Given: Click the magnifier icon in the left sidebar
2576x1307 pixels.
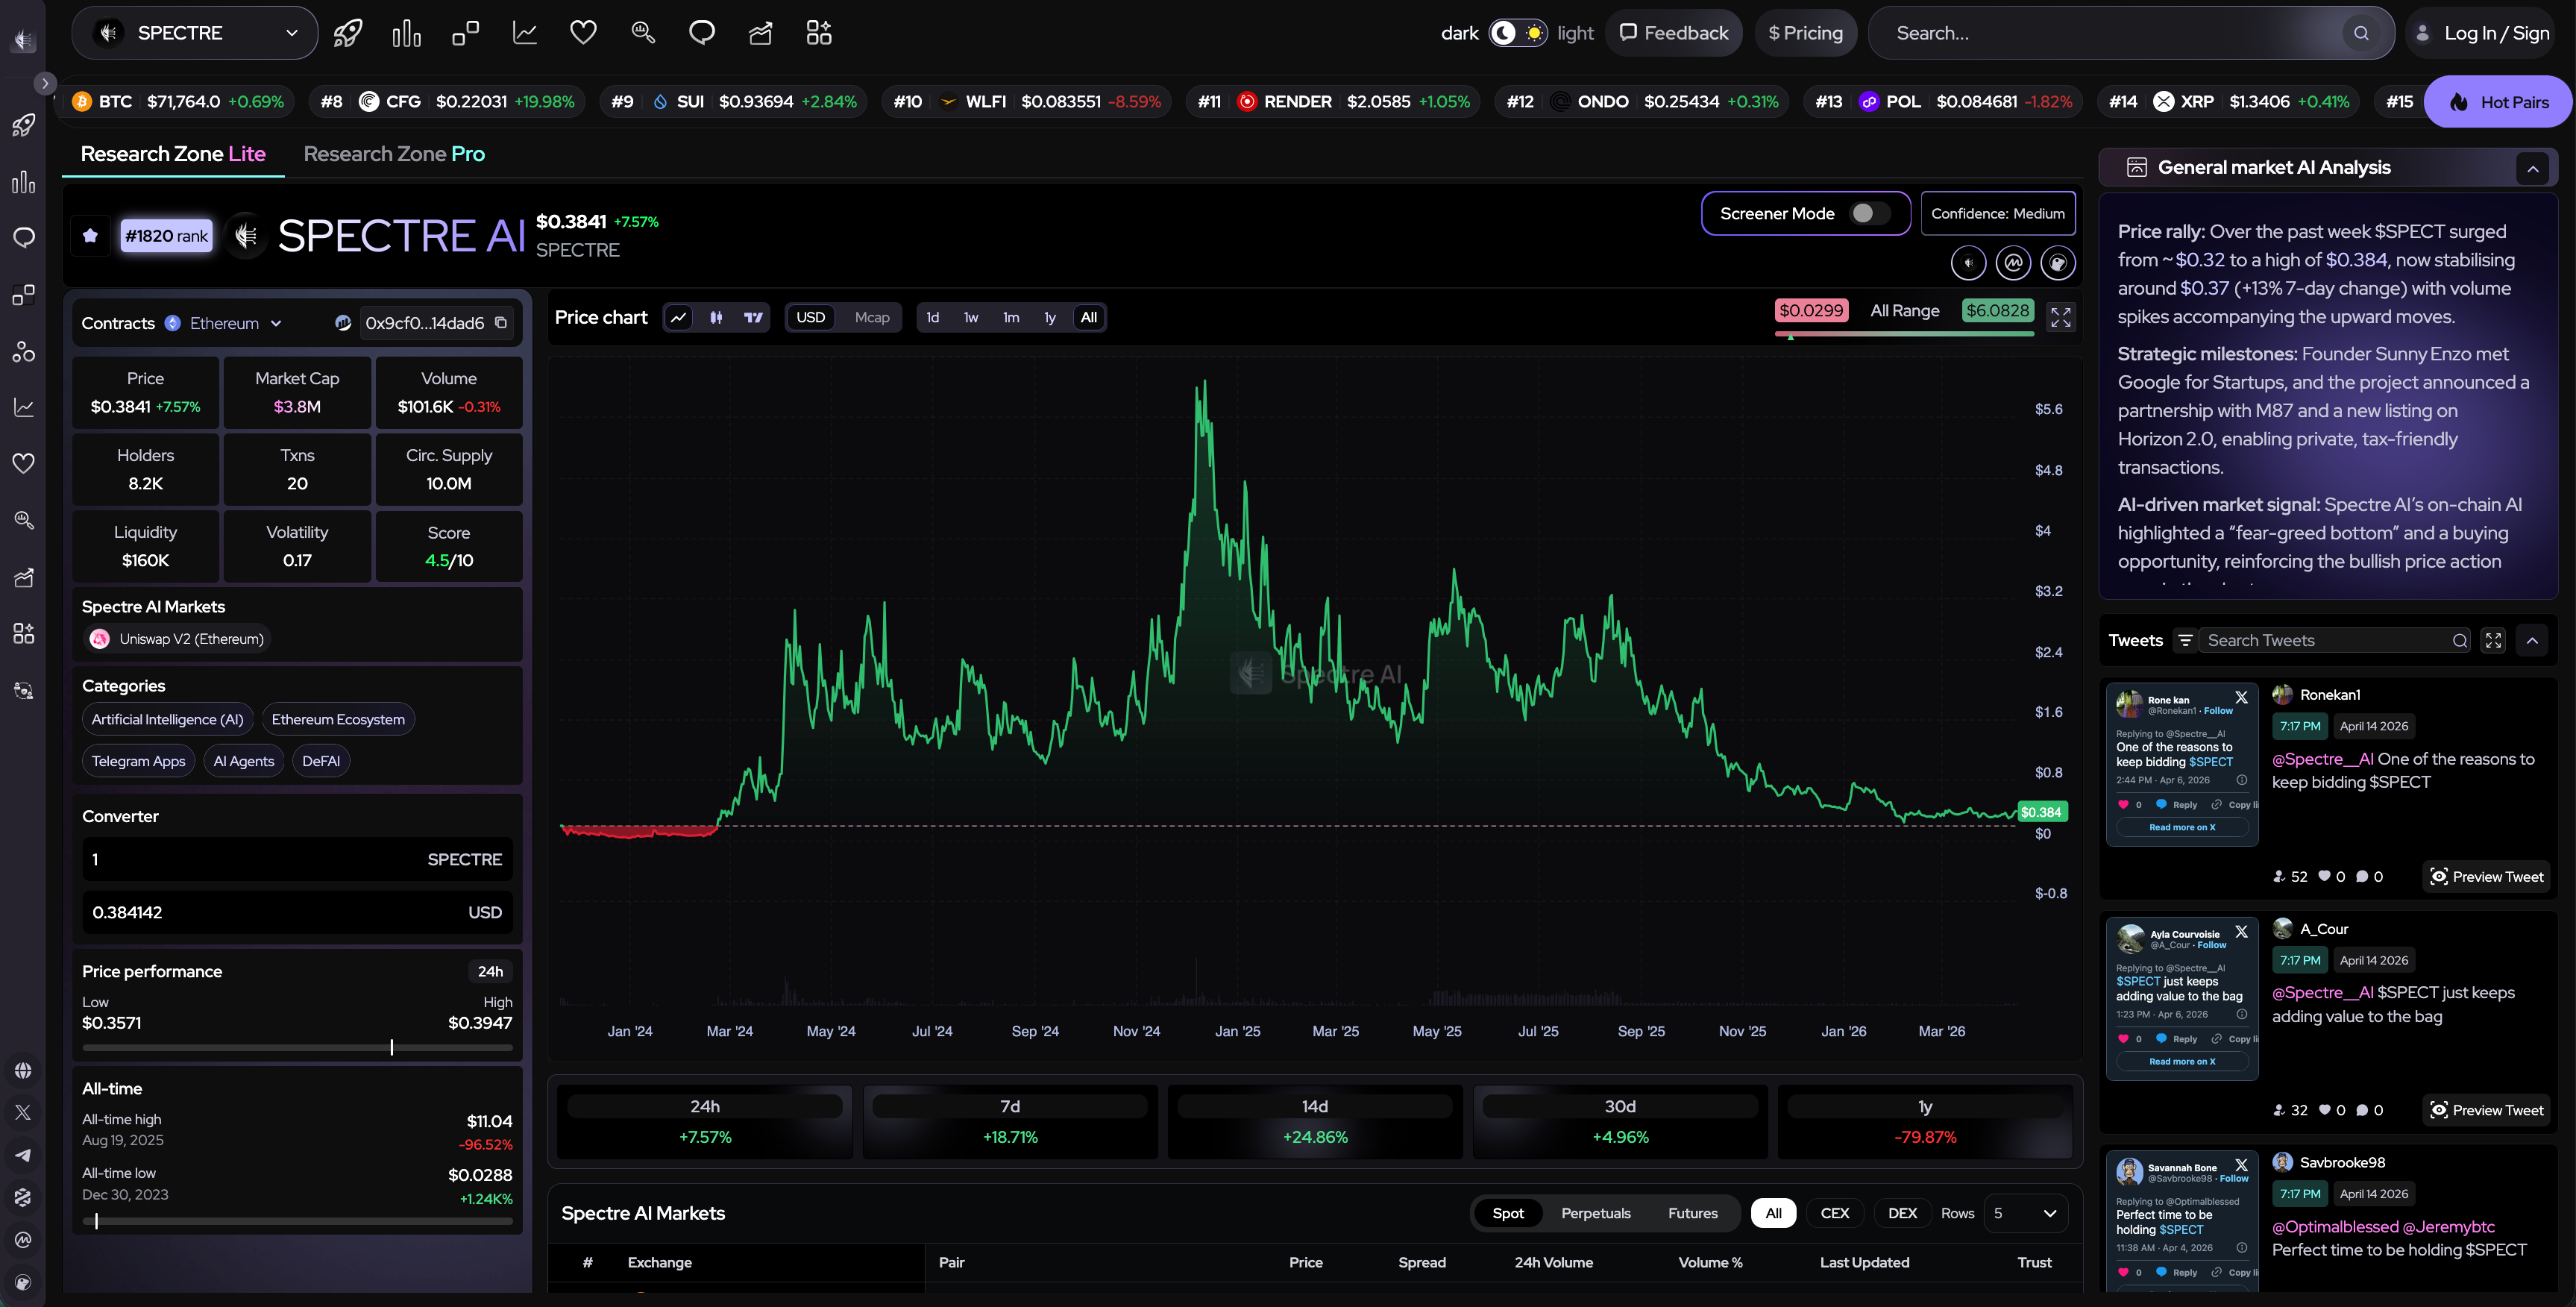Looking at the screenshot, I should click(x=24, y=520).
